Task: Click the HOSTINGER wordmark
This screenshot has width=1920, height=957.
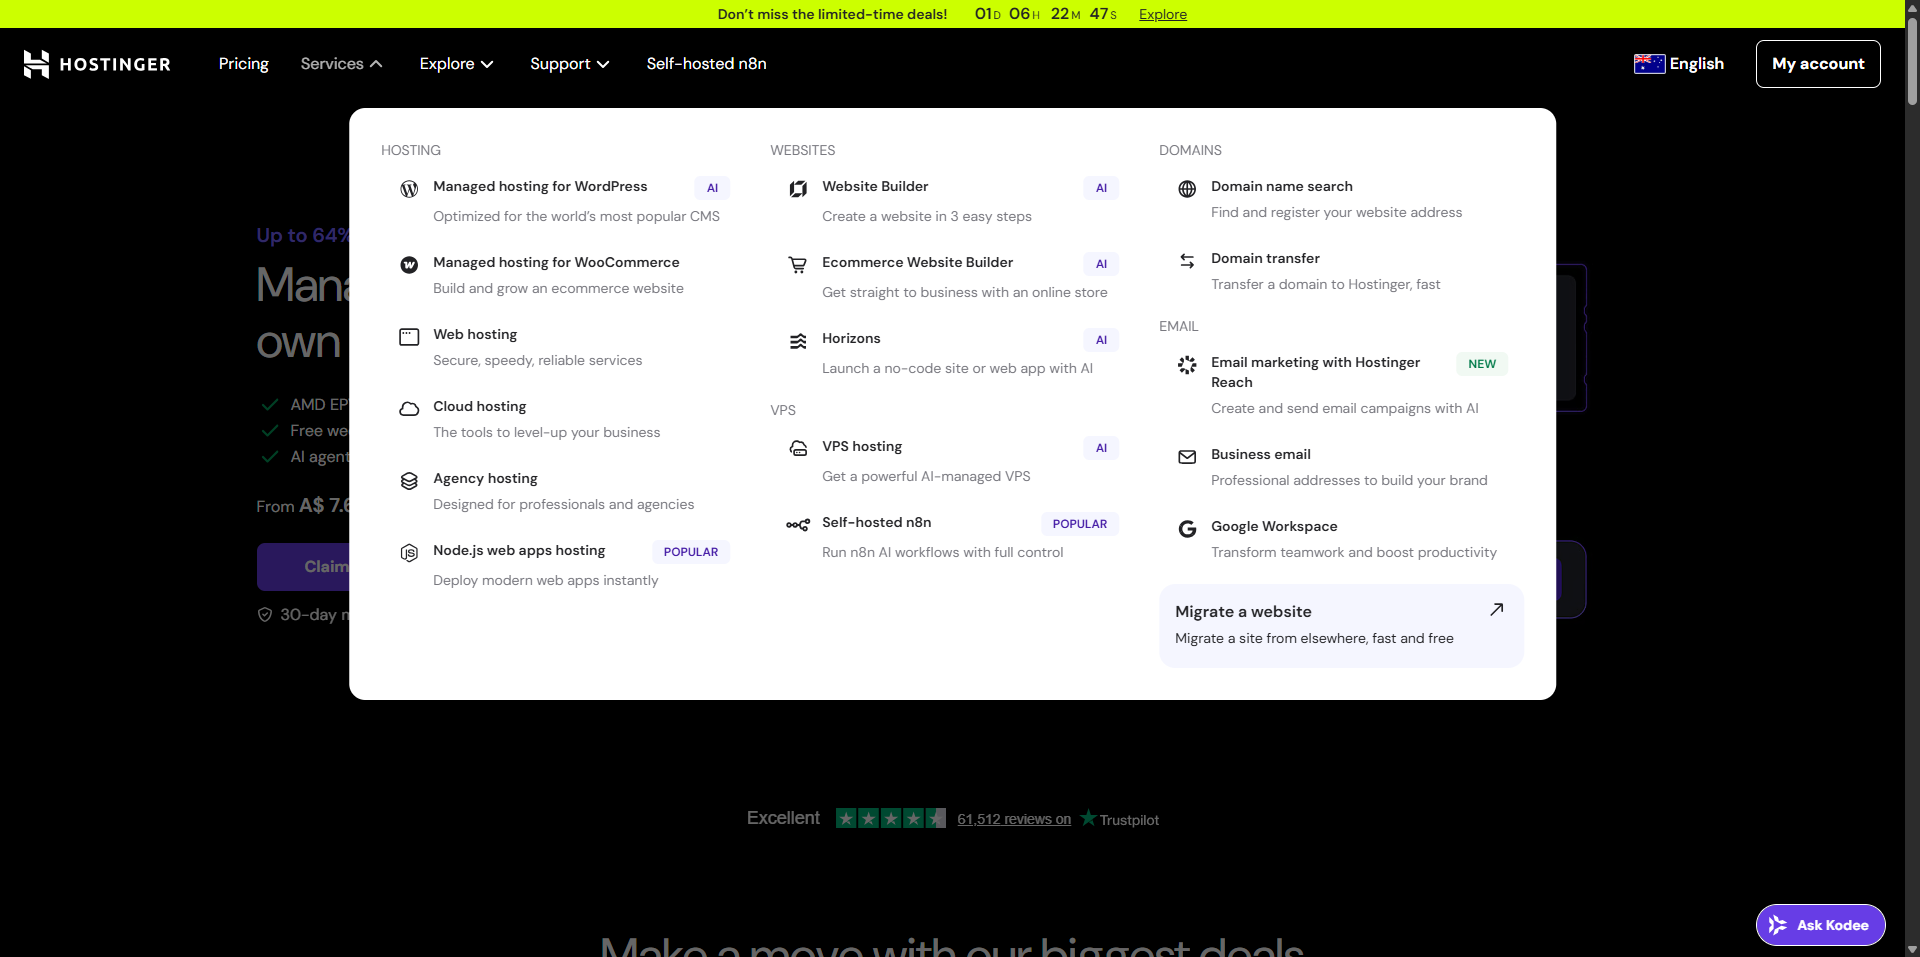Action: [x=115, y=64]
